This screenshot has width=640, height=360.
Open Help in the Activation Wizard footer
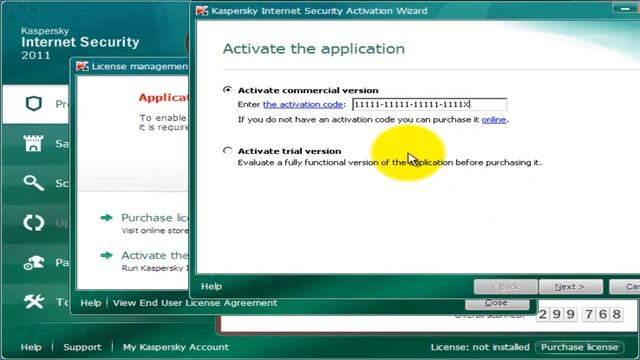click(x=211, y=287)
